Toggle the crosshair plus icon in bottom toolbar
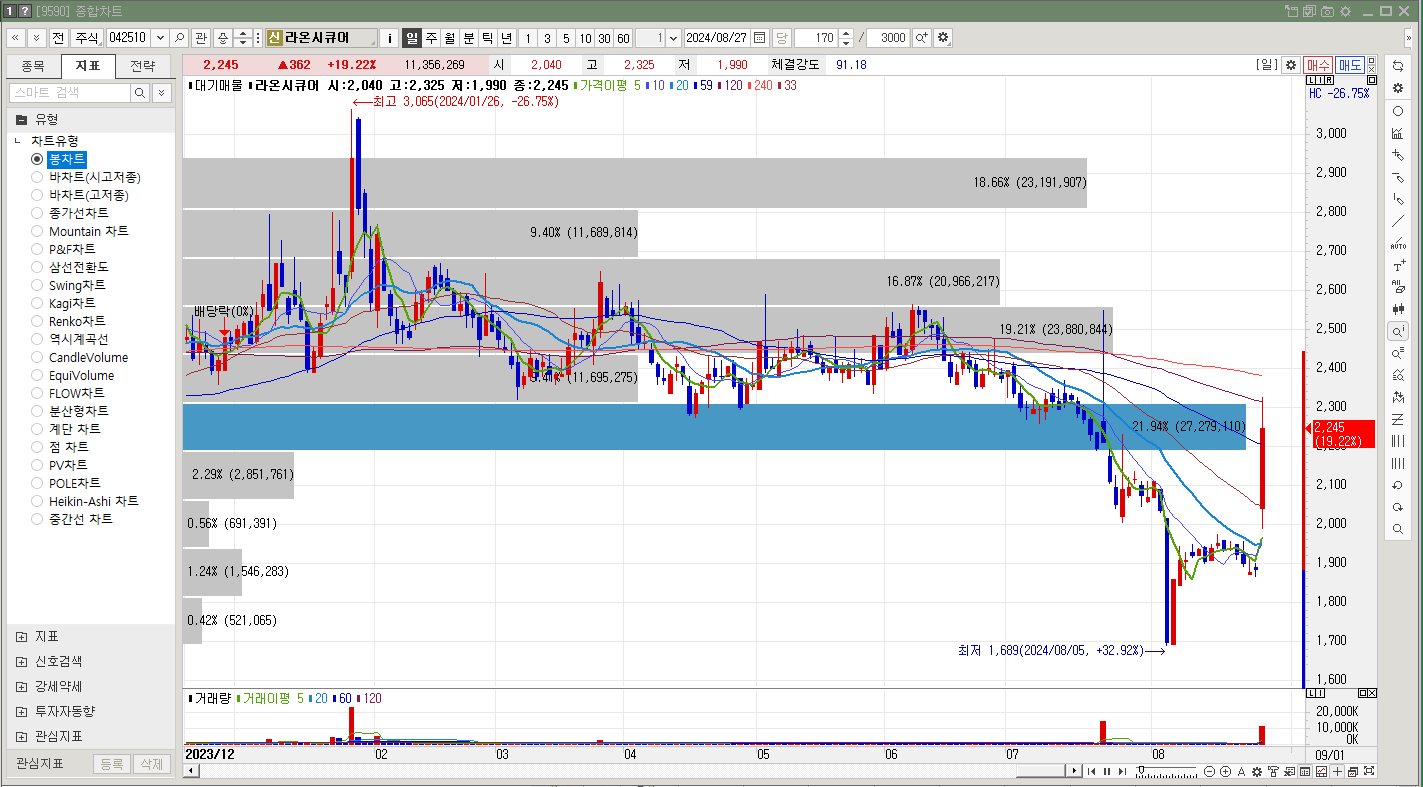Screen dimensions: 1423x787 (1338, 771)
